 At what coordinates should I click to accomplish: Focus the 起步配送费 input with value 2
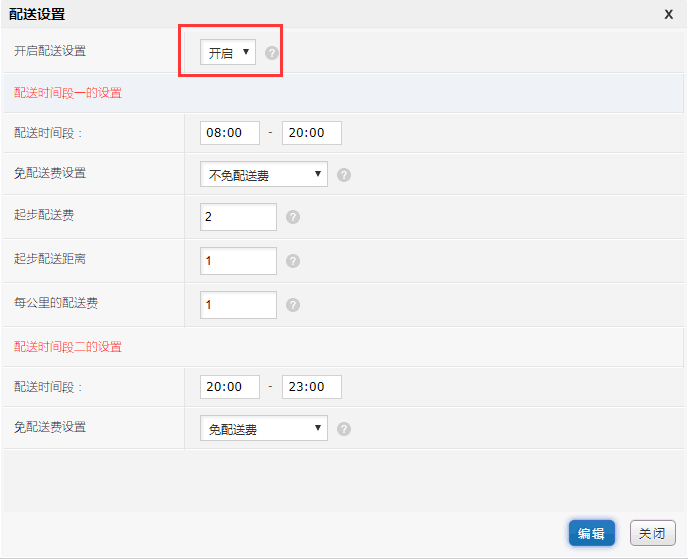238,217
